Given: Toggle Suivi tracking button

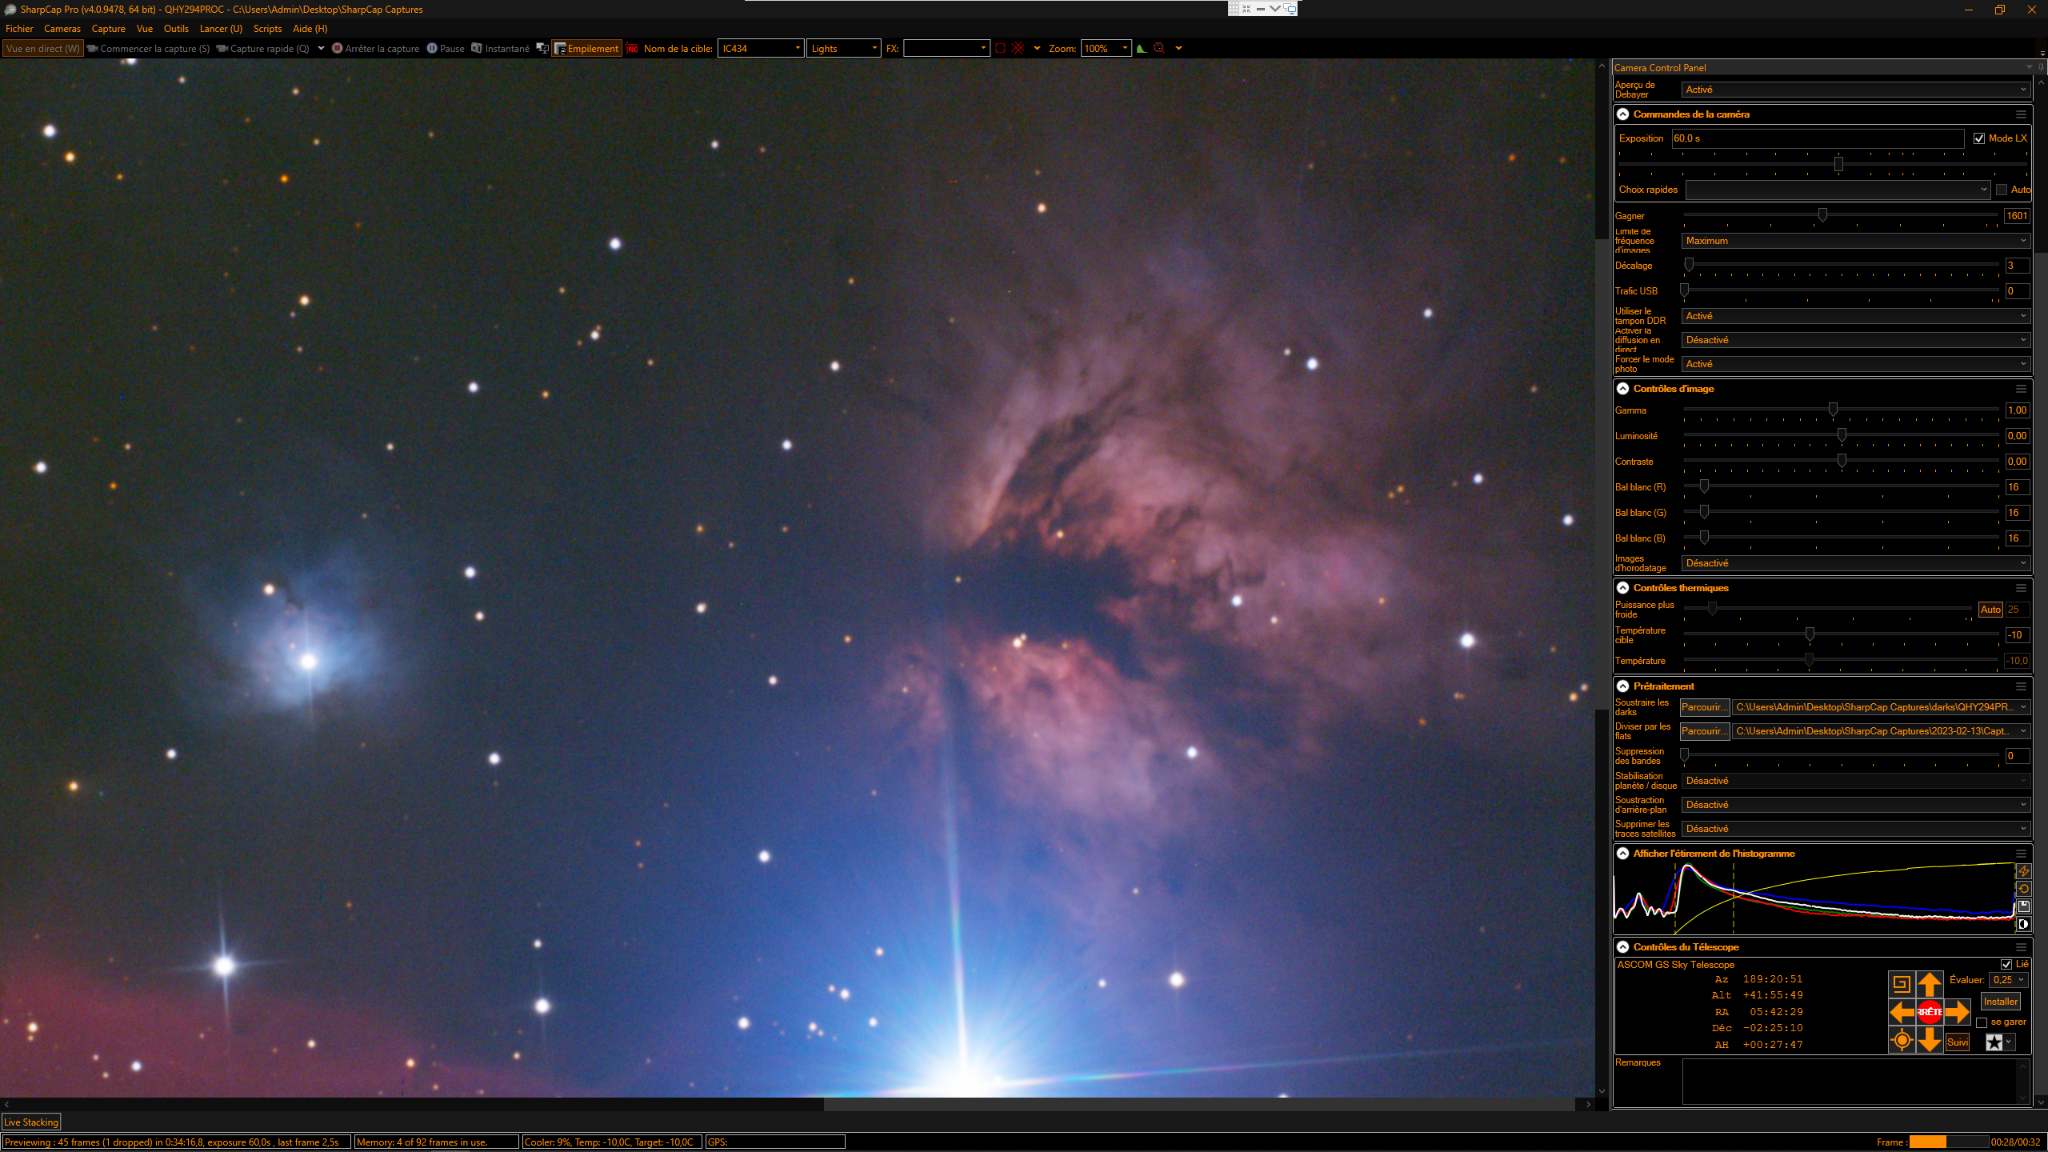Looking at the screenshot, I should 1957,1042.
